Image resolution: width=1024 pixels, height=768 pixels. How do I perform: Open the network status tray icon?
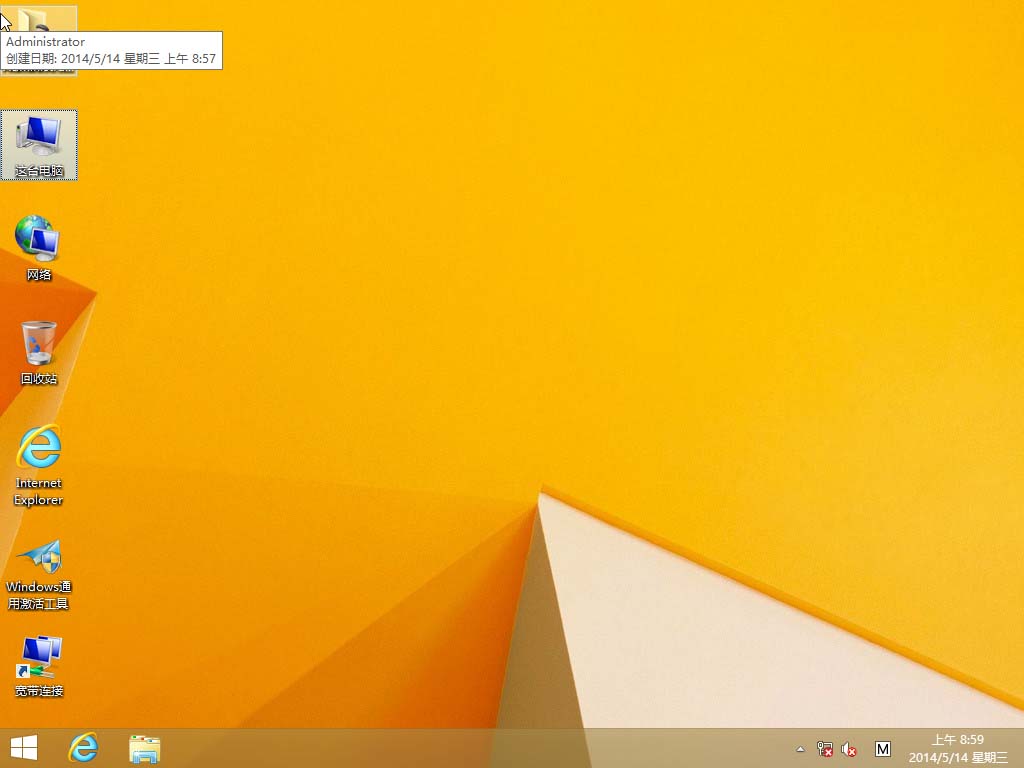coord(824,749)
